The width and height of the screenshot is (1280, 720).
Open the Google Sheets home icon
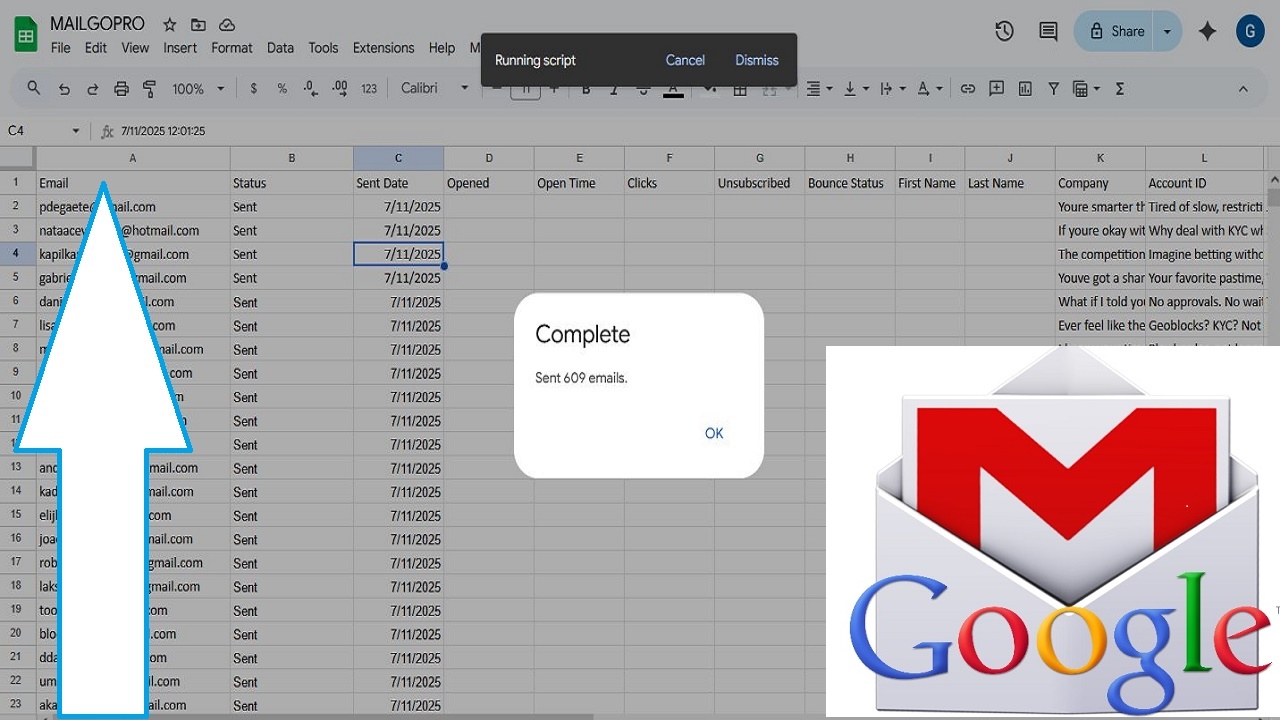25,35
